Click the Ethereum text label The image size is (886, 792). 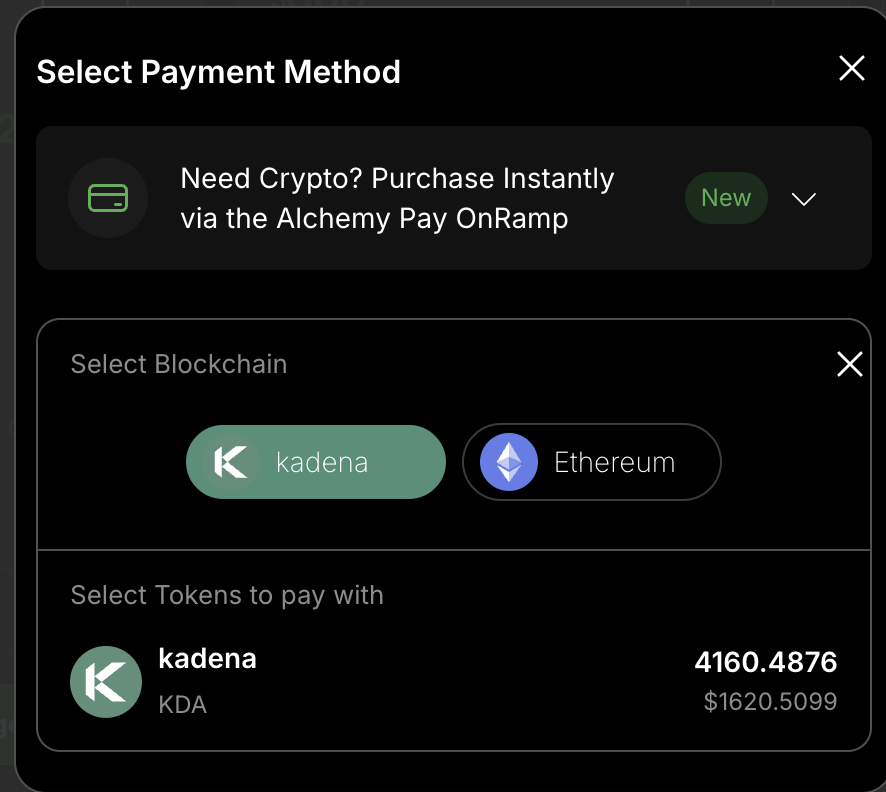coord(614,463)
